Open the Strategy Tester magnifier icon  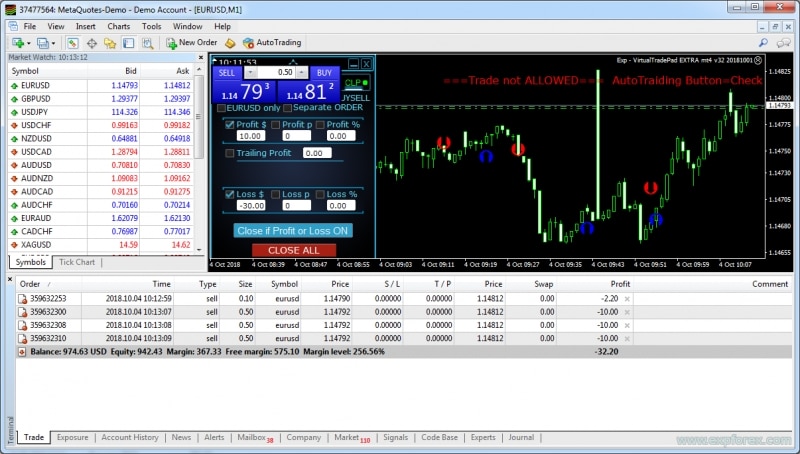146,43
